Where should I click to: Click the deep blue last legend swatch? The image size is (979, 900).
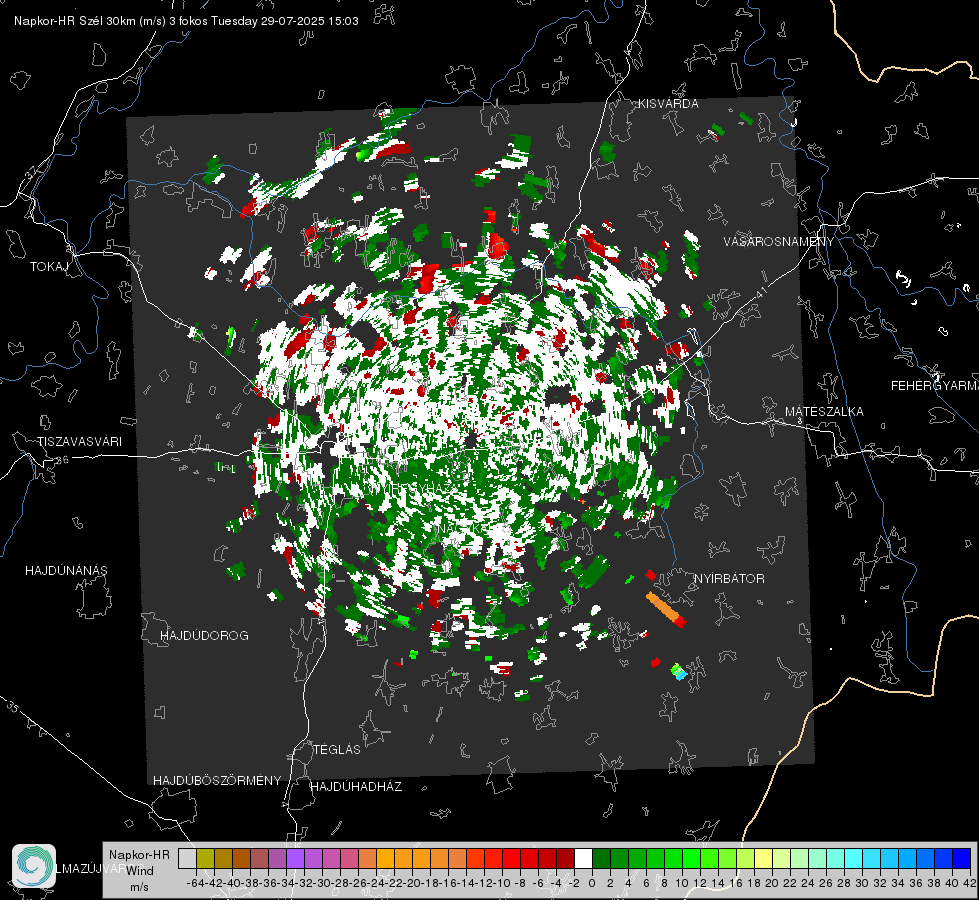(x=962, y=858)
